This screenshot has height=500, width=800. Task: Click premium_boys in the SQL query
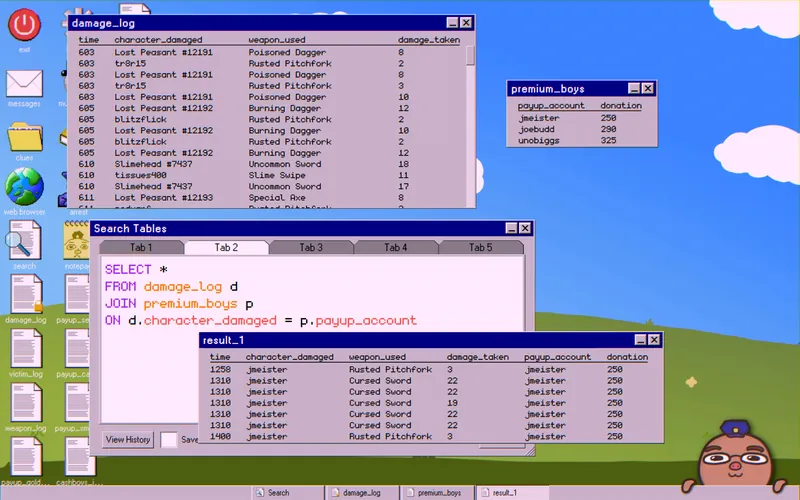click(x=190, y=304)
